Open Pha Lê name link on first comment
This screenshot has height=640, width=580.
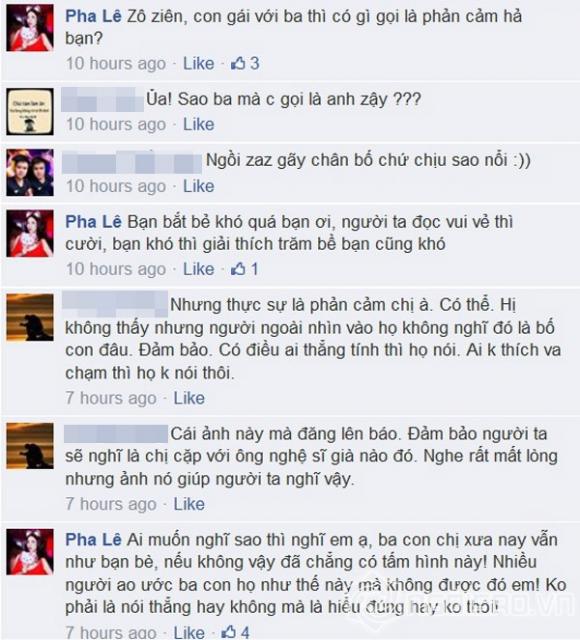tap(93, 16)
